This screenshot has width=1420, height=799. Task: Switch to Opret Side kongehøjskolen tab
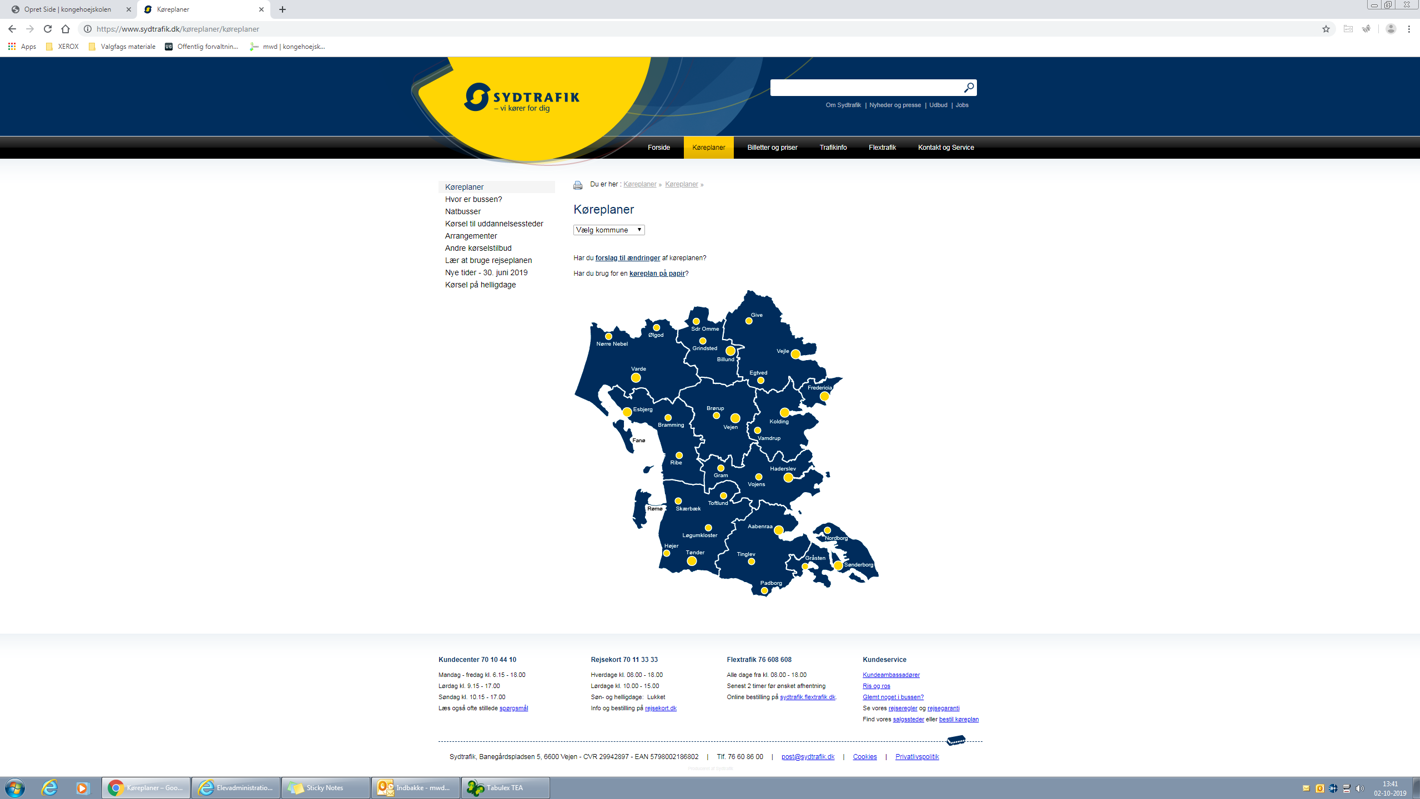point(68,9)
